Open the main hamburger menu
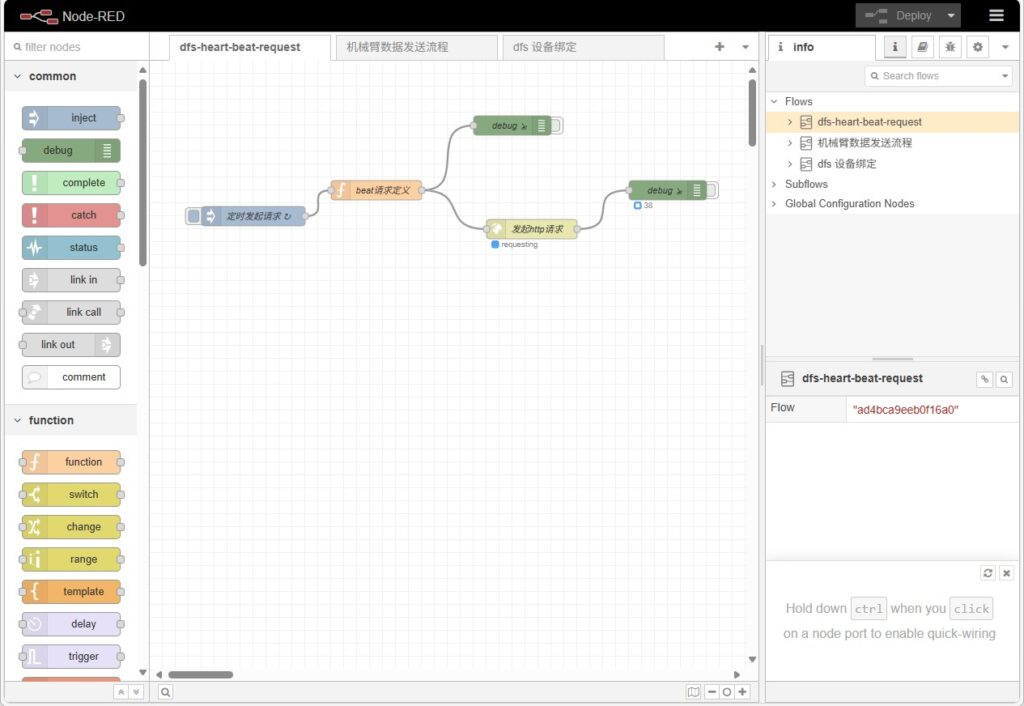 coord(996,15)
